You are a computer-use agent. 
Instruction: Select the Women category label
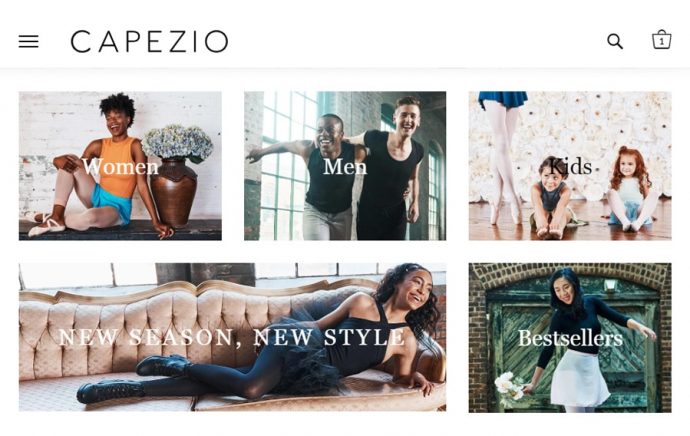120,166
